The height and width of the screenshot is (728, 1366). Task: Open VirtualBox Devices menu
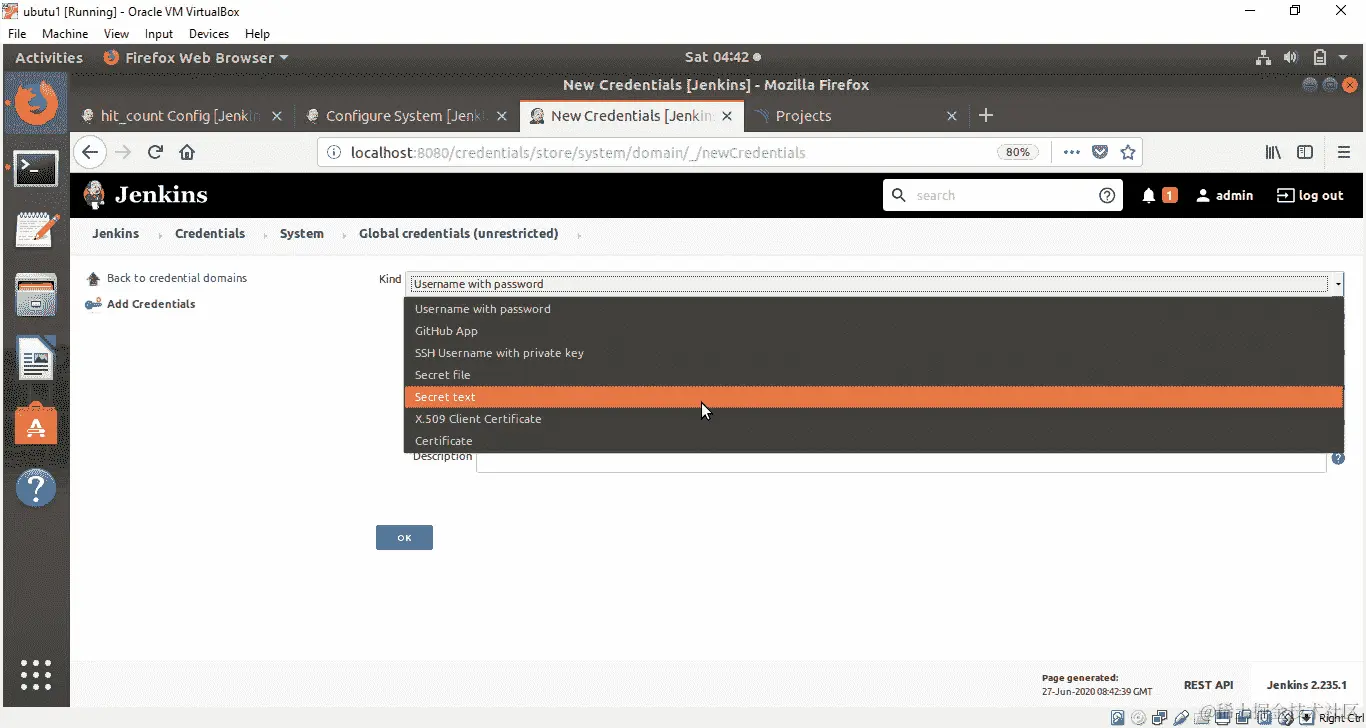click(x=209, y=34)
